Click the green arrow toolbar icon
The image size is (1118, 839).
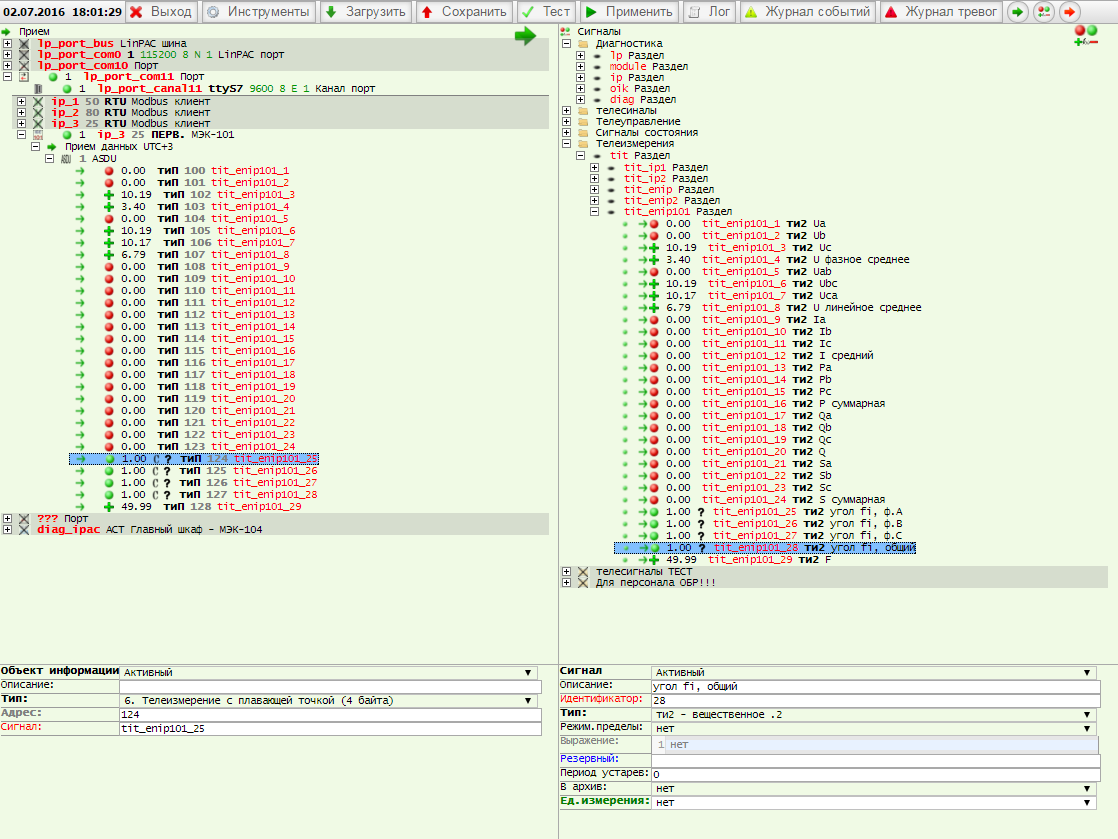[1017, 12]
